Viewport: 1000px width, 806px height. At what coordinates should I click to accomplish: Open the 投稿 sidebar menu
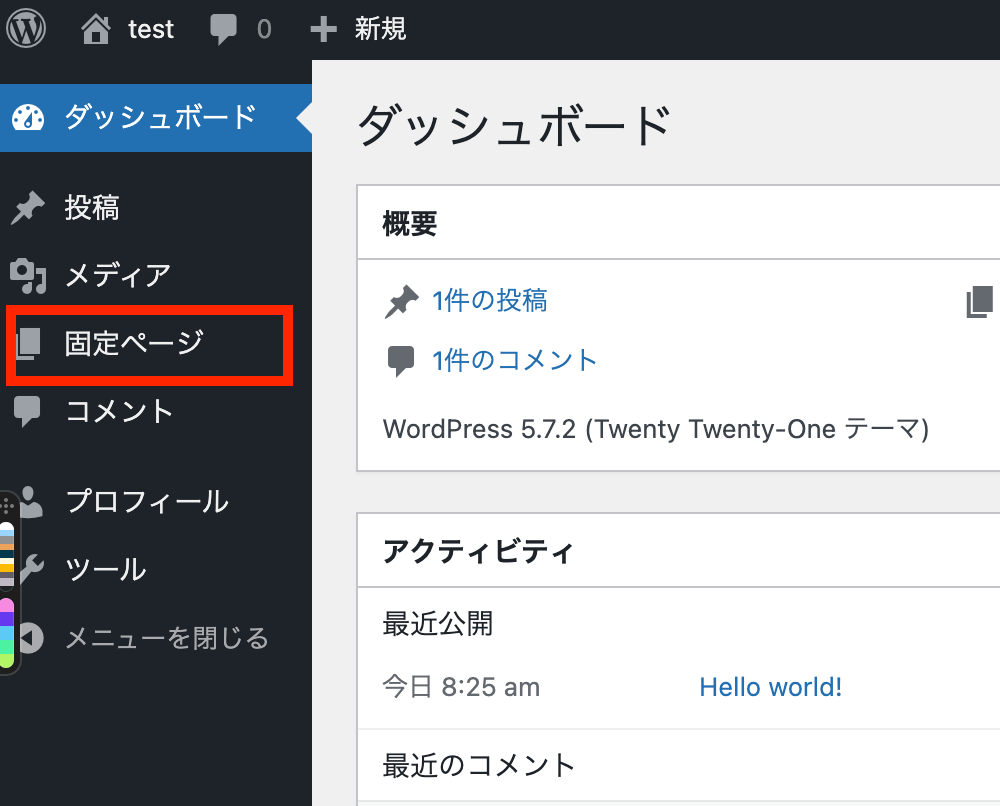coord(92,208)
